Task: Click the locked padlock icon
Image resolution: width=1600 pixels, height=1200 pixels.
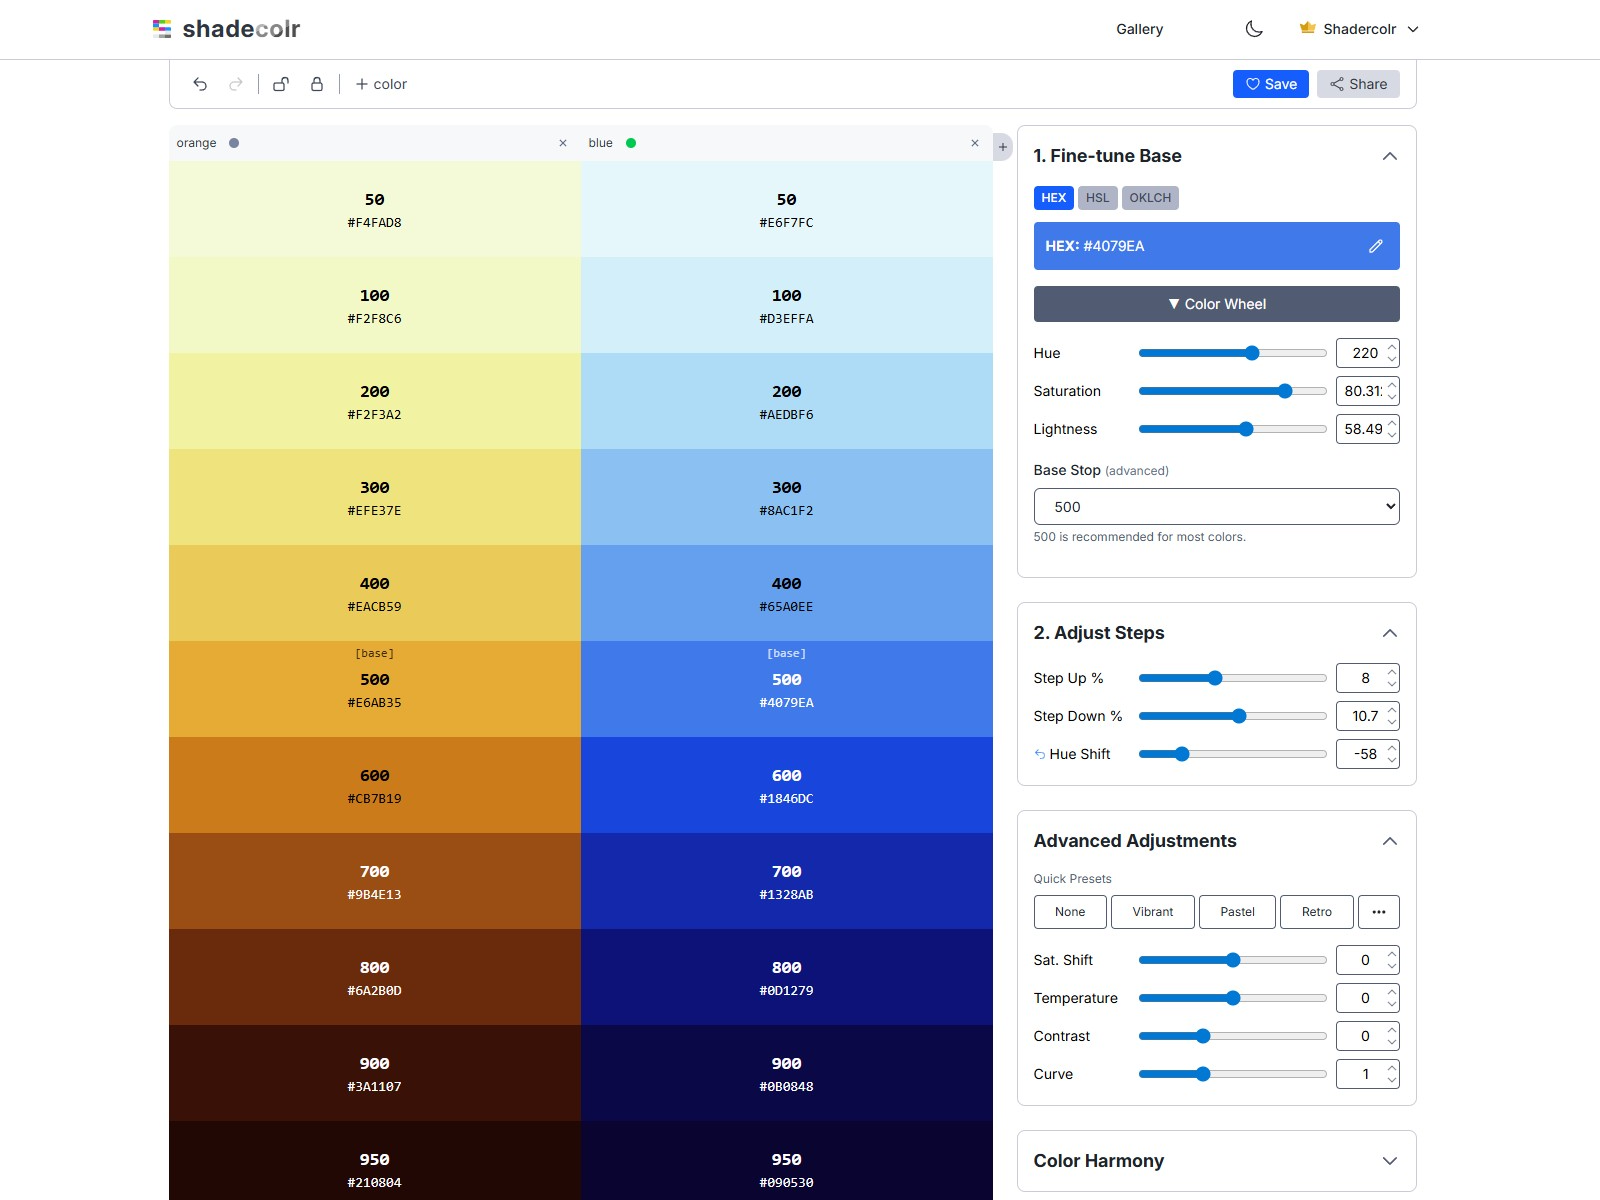Action: tap(317, 84)
